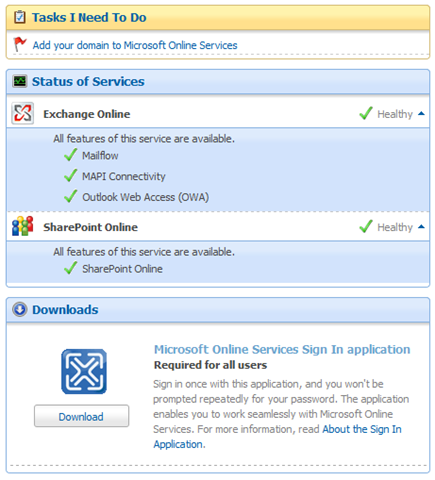
Task: Click the Outlook Web Access (OWA) status item
Action: pyautogui.click(x=145, y=197)
